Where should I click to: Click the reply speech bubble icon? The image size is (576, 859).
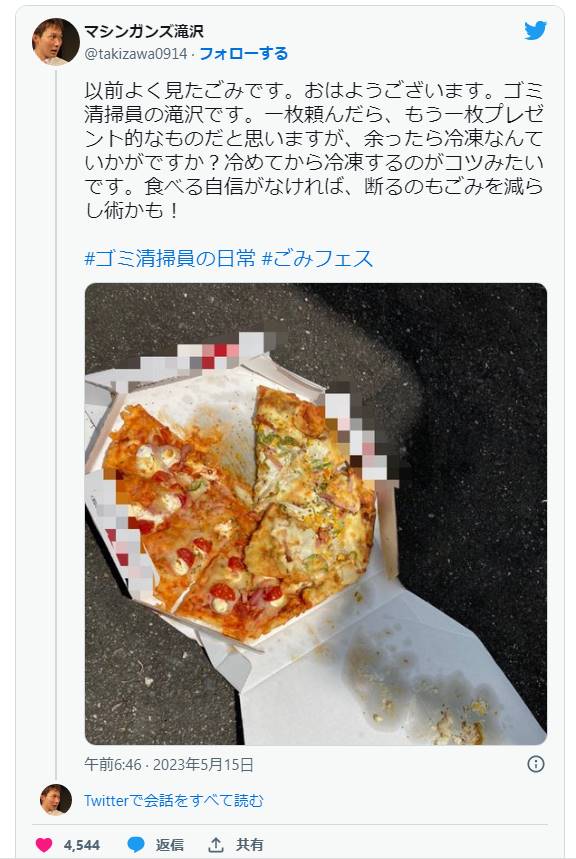(136, 845)
